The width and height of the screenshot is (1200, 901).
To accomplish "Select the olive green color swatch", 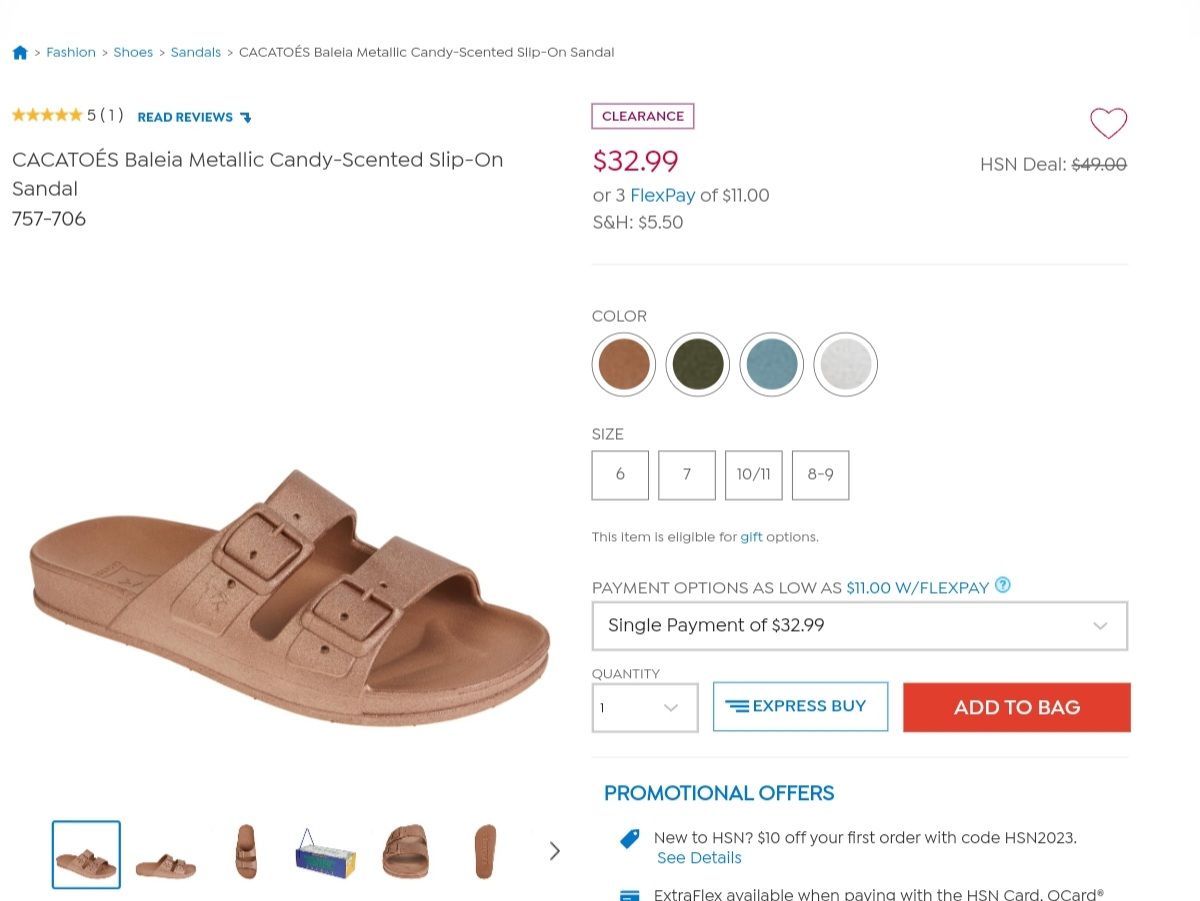I will (x=697, y=364).
